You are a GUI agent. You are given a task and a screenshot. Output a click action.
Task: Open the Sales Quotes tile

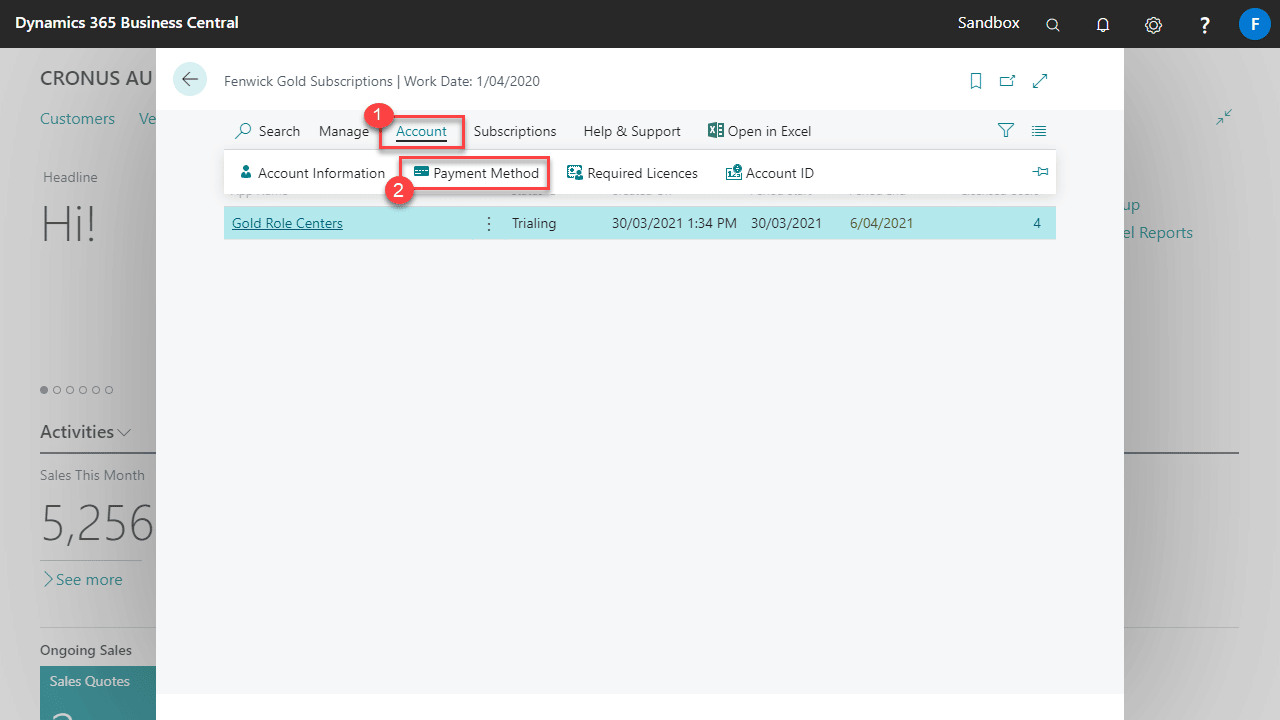pyautogui.click(x=98, y=693)
